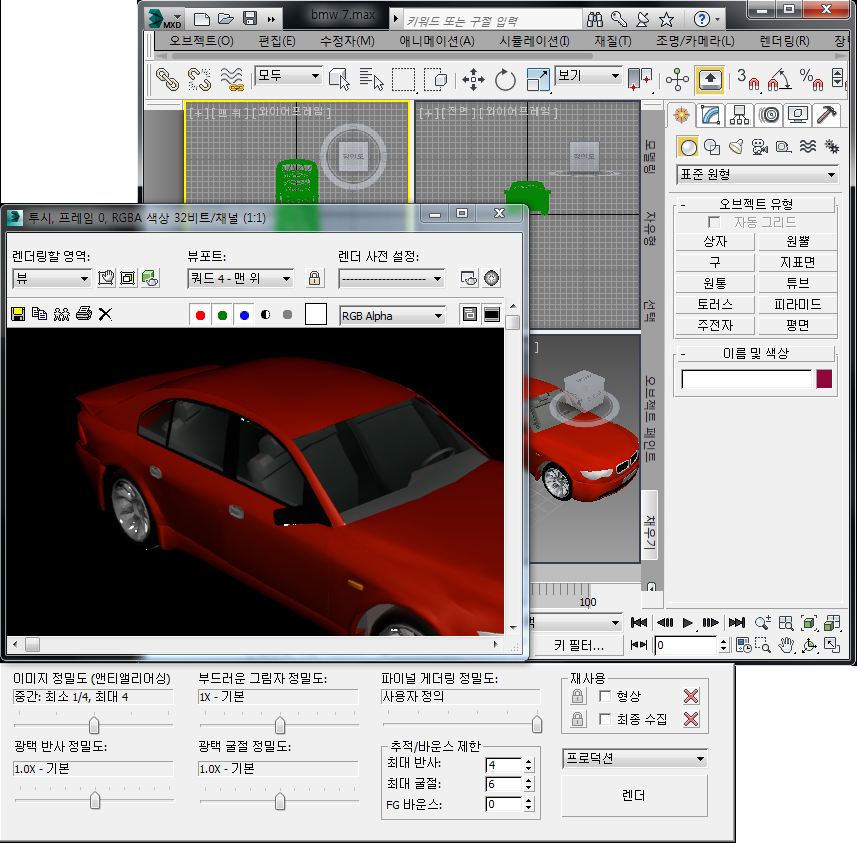Toggle the 3D Snaps magnet icon
The image size is (857, 843).
[748, 79]
